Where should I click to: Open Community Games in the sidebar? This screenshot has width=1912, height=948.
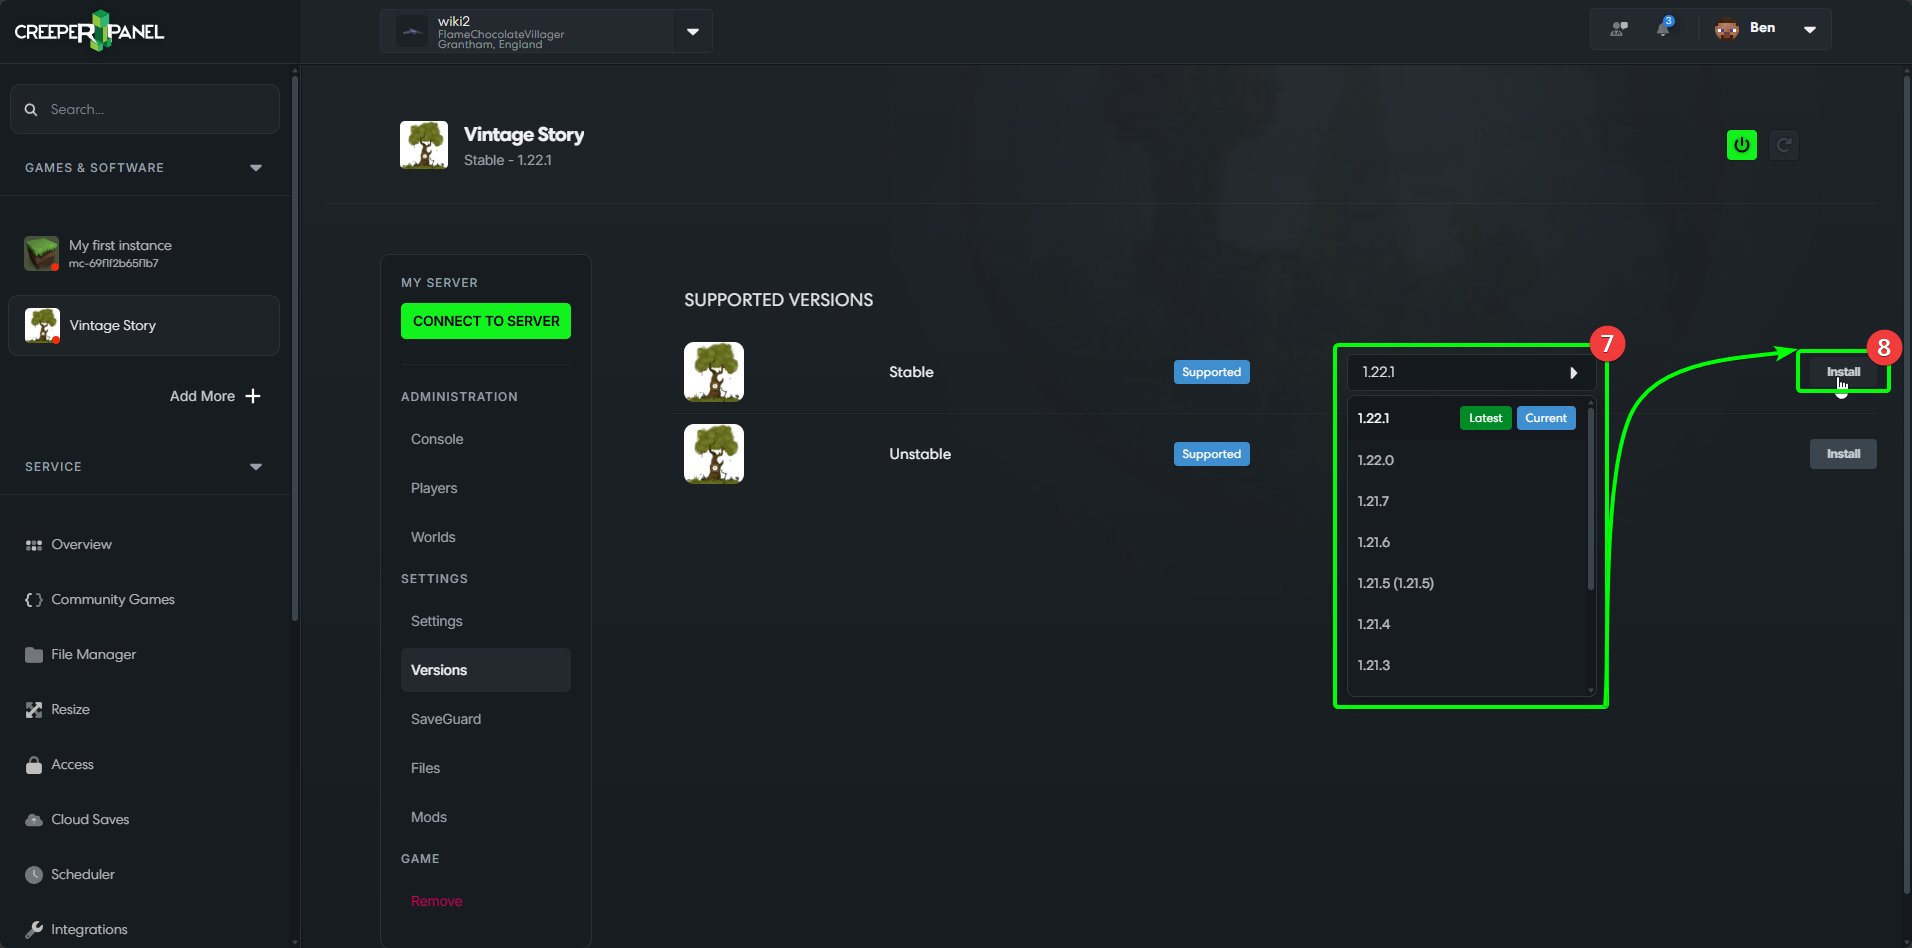pos(113,600)
